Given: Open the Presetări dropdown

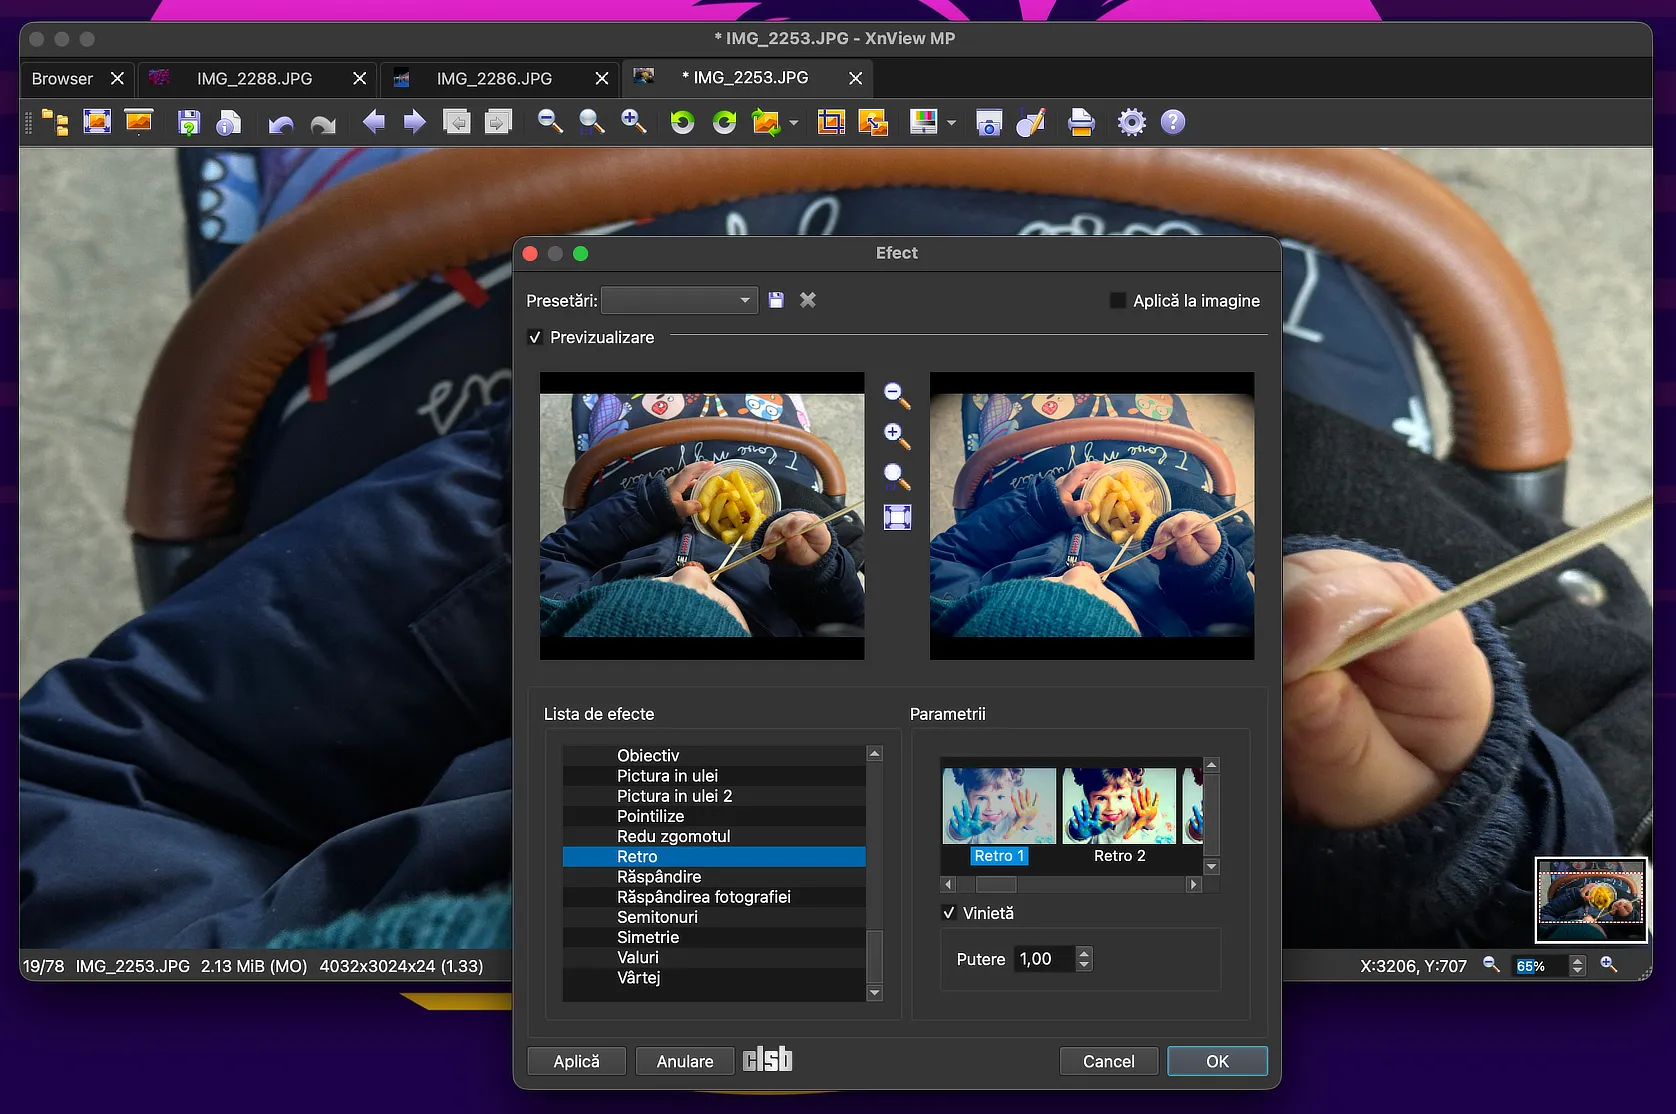Looking at the screenshot, I should tap(679, 300).
